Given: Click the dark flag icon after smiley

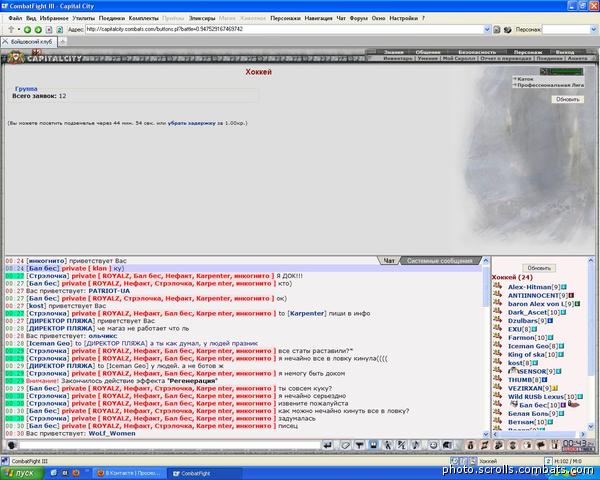Looking at the screenshot, I should coord(447,445).
